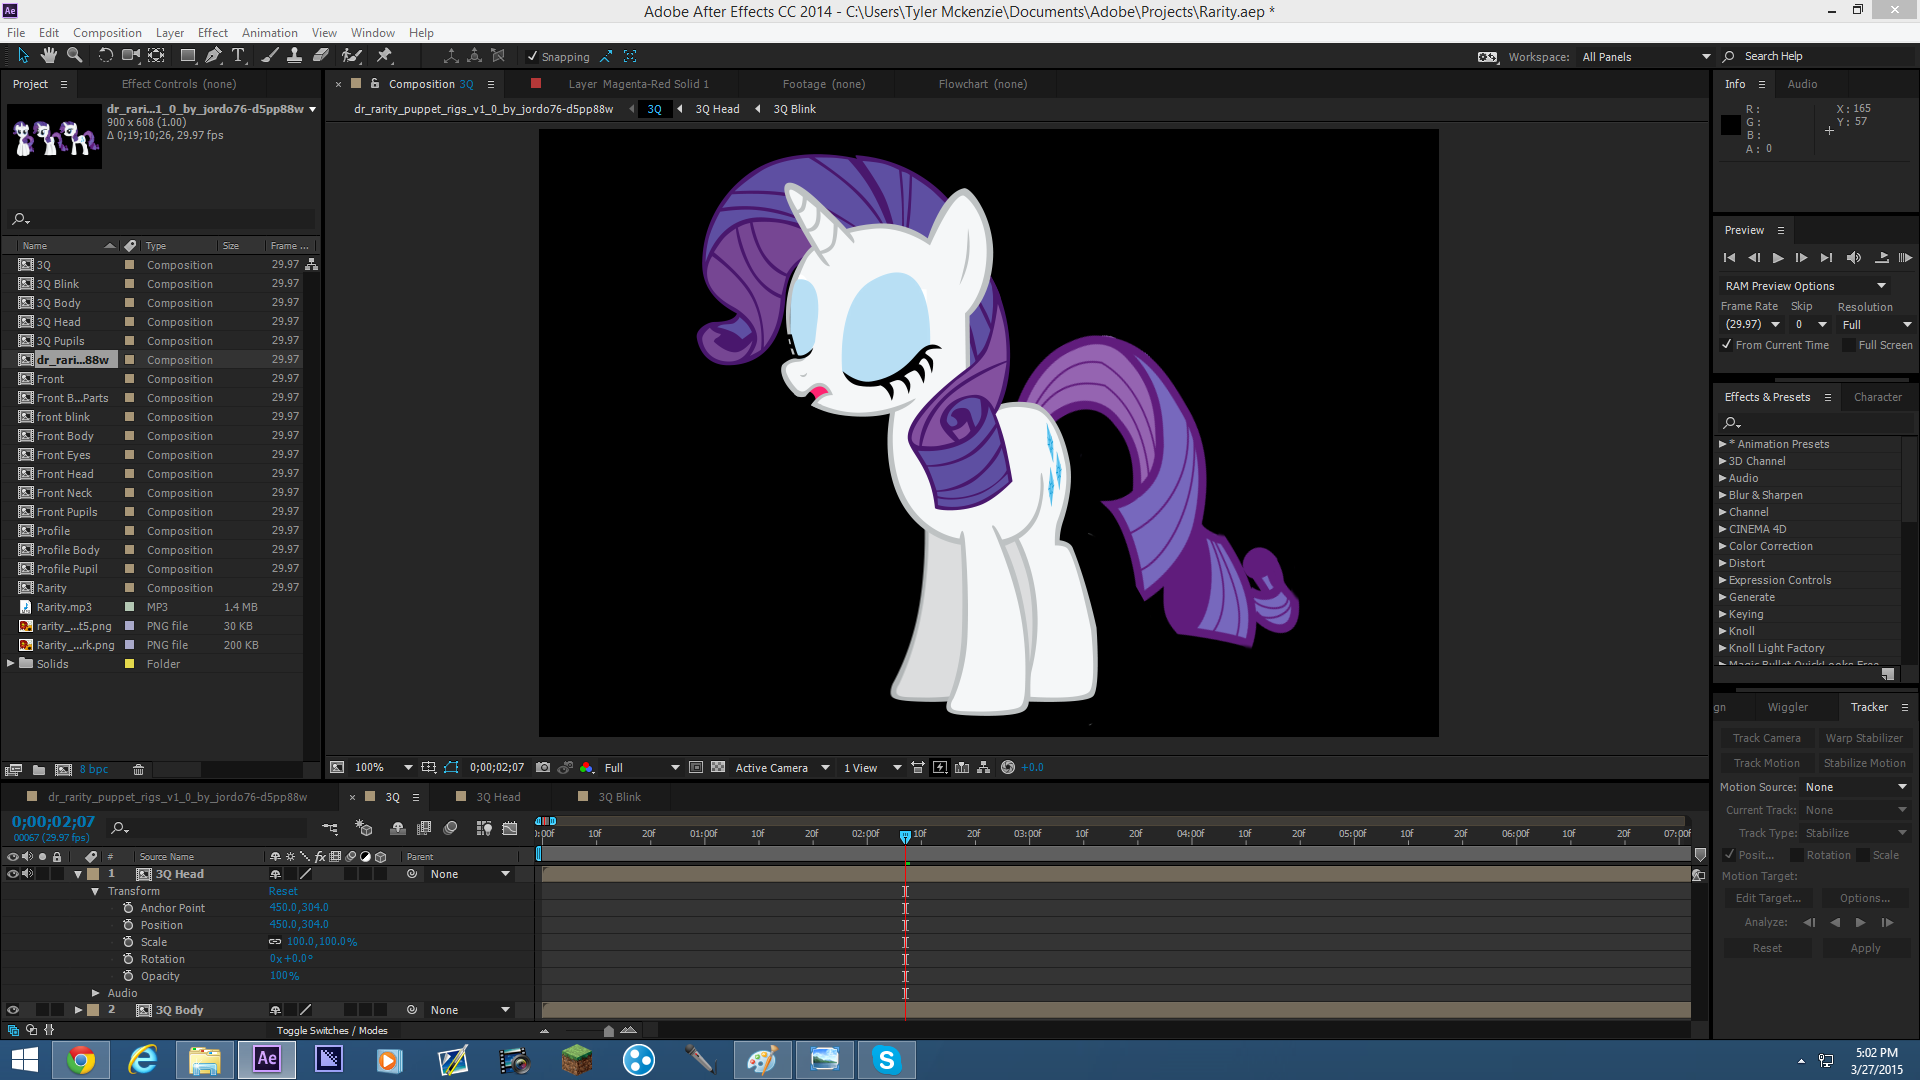The width and height of the screenshot is (1920, 1080).
Task: Open RAM Preview Options dropdown
Action: (x=1805, y=286)
